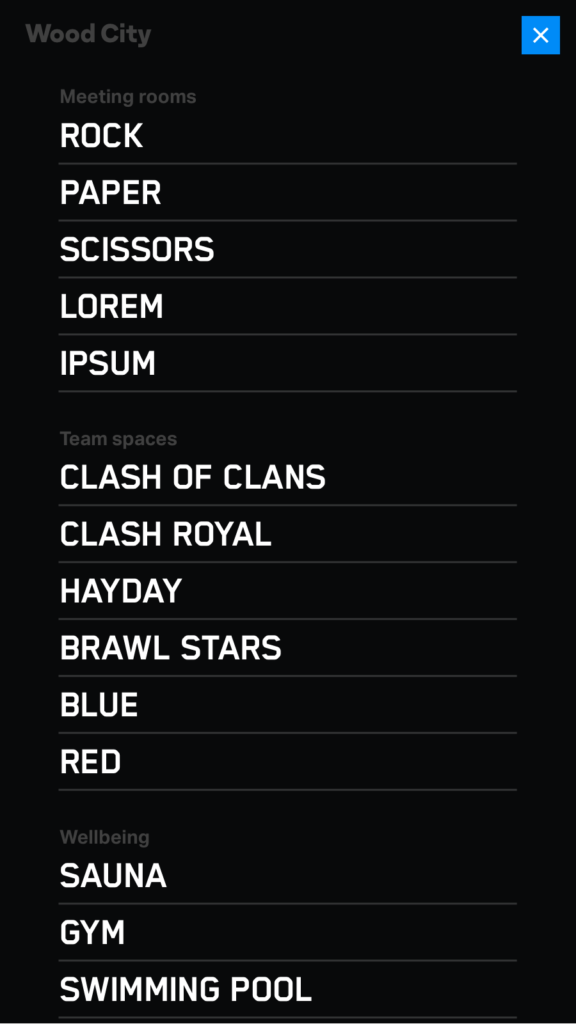This screenshot has height=1024, width=576.
Task: Open the RED team space
Action: click(x=287, y=761)
